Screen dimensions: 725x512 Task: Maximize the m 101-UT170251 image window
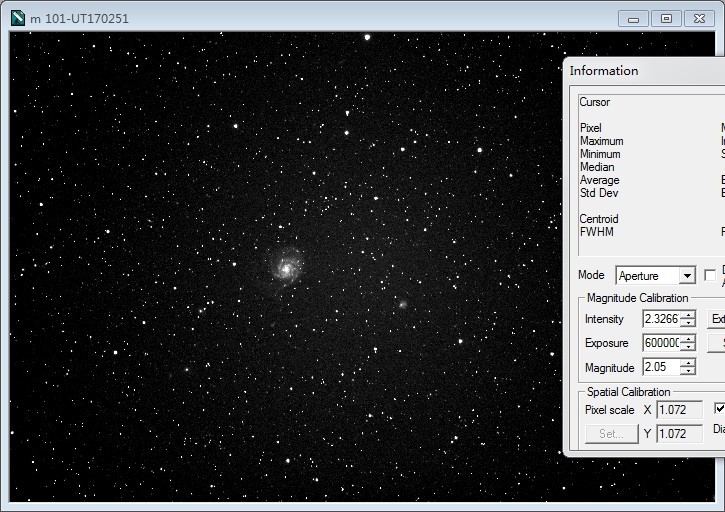(x=666, y=18)
